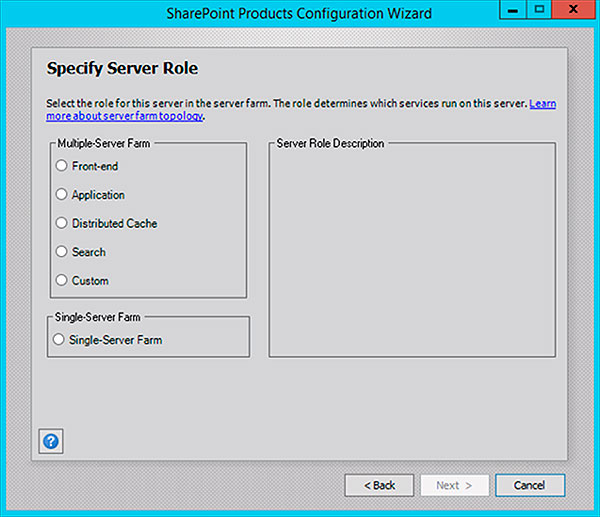Image resolution: width=600 pixels, height=517 pixels.
Task: Close the wizard with the red X
Action: (x=574, y=10)
